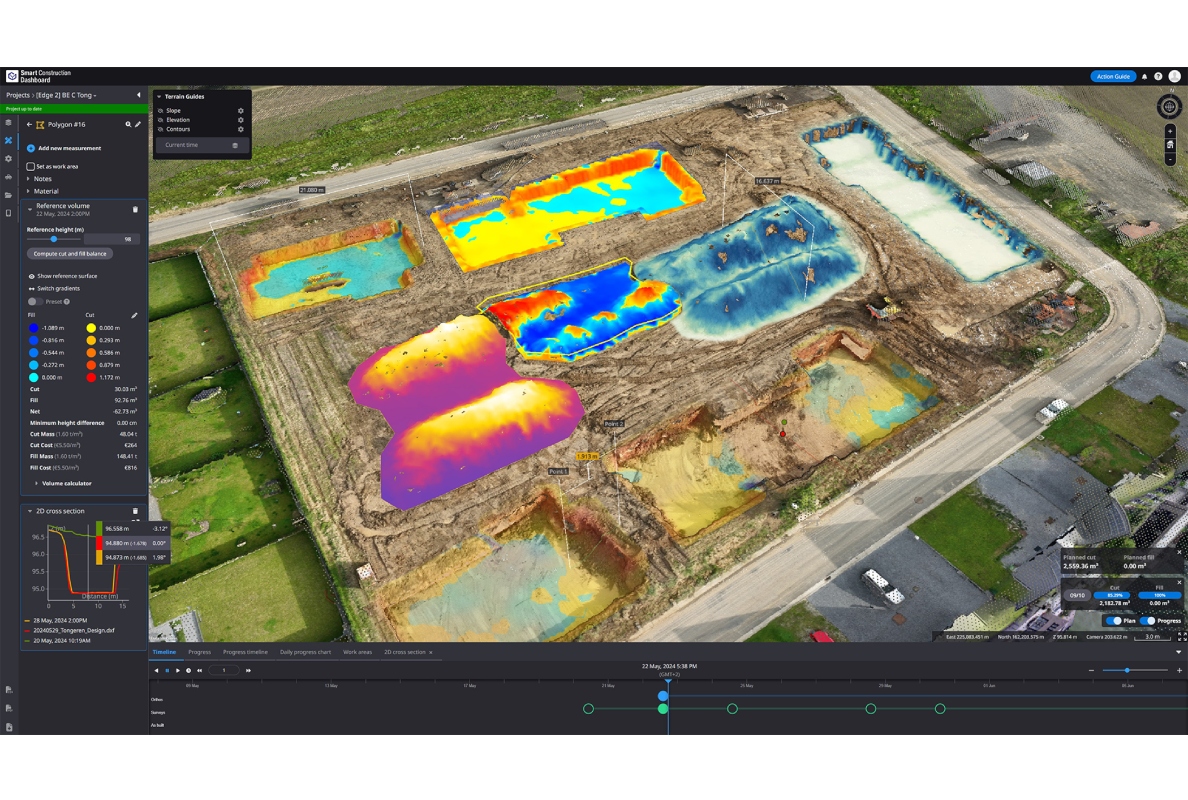Click the compass to reset map orientation
Viewport: 1188px width, 800px height.
click(x=1169, y=107)
